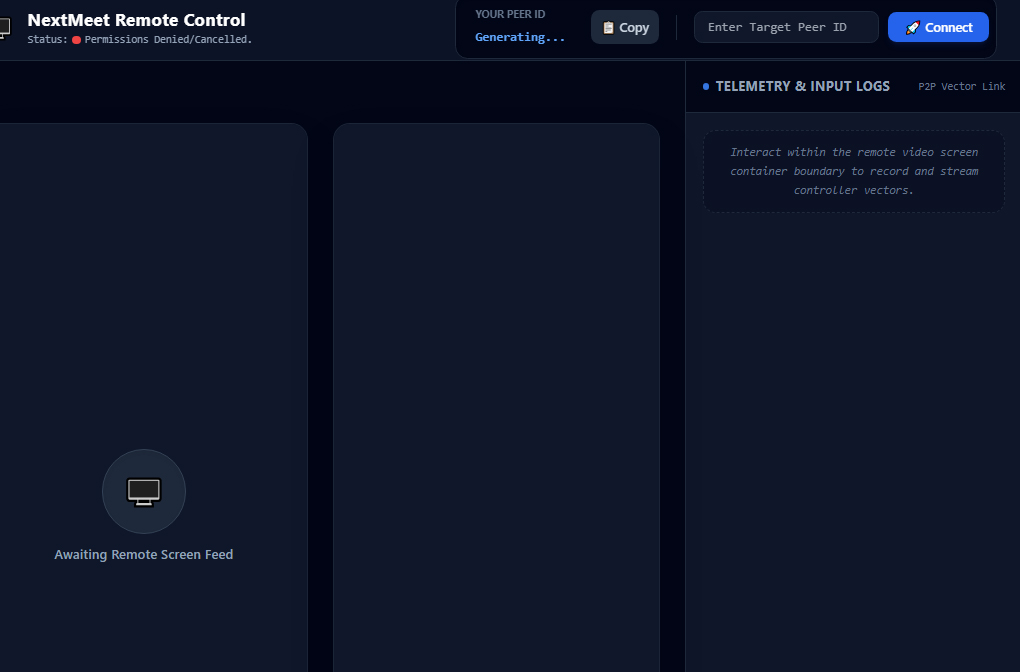Click the blue dot beside Telemetry & Input Logs
1020x672 pixels.
tap(706, 87)
